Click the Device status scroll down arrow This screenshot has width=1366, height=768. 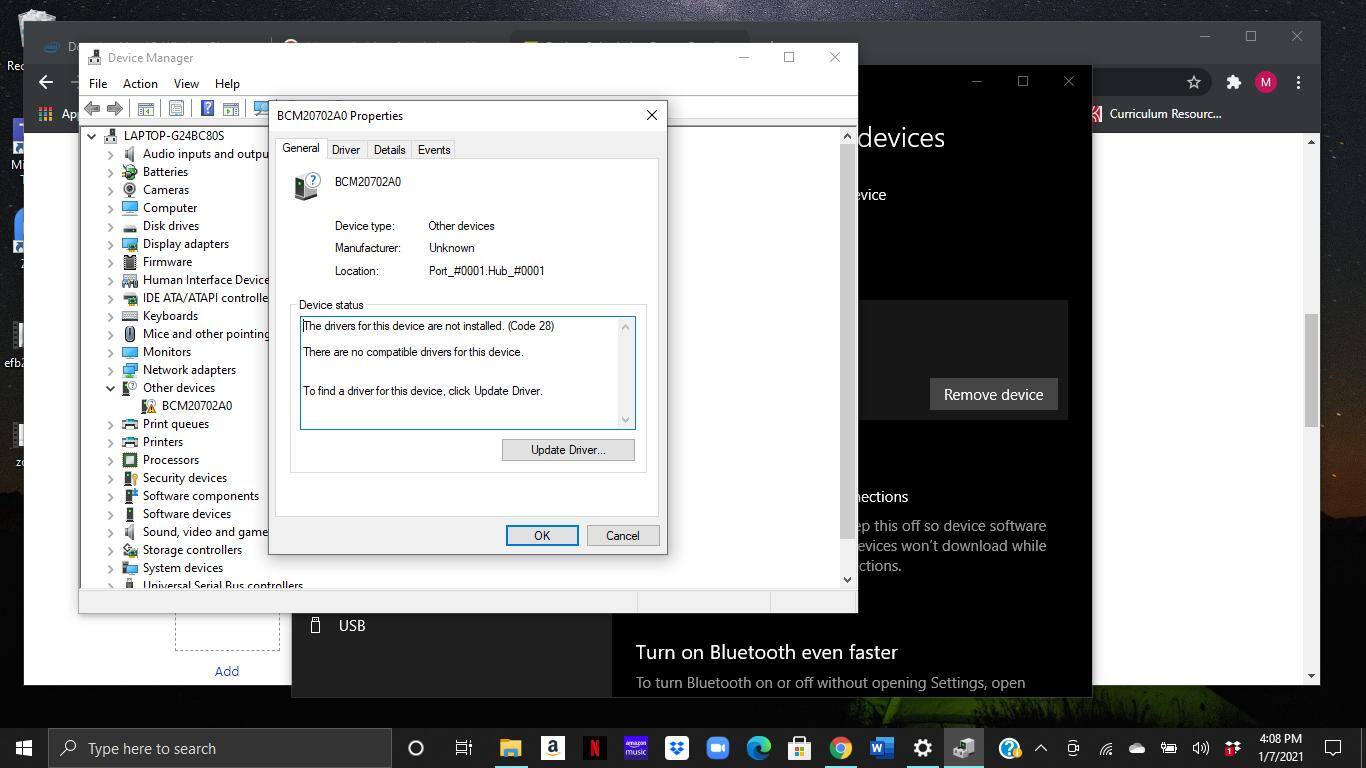(626, 420)
